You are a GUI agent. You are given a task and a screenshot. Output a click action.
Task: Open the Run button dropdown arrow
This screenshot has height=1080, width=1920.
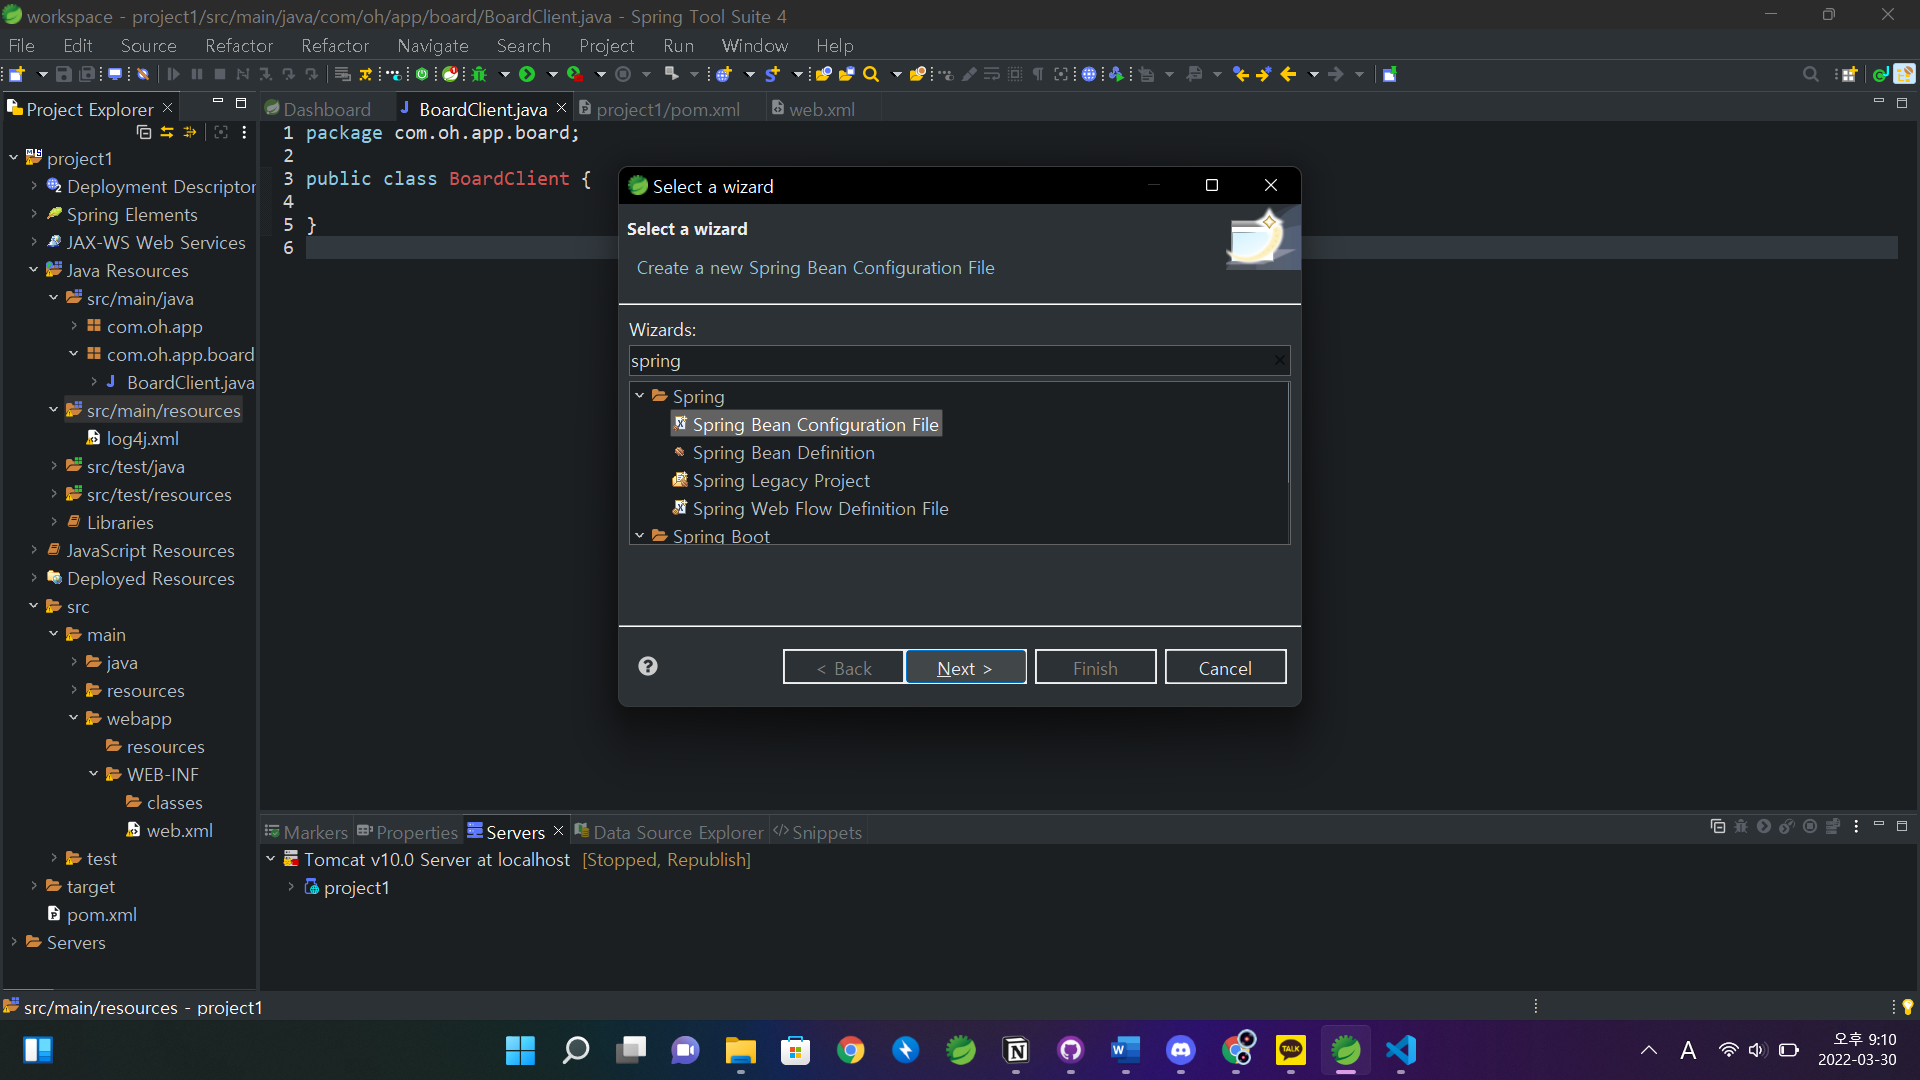[x=552, y=74]
